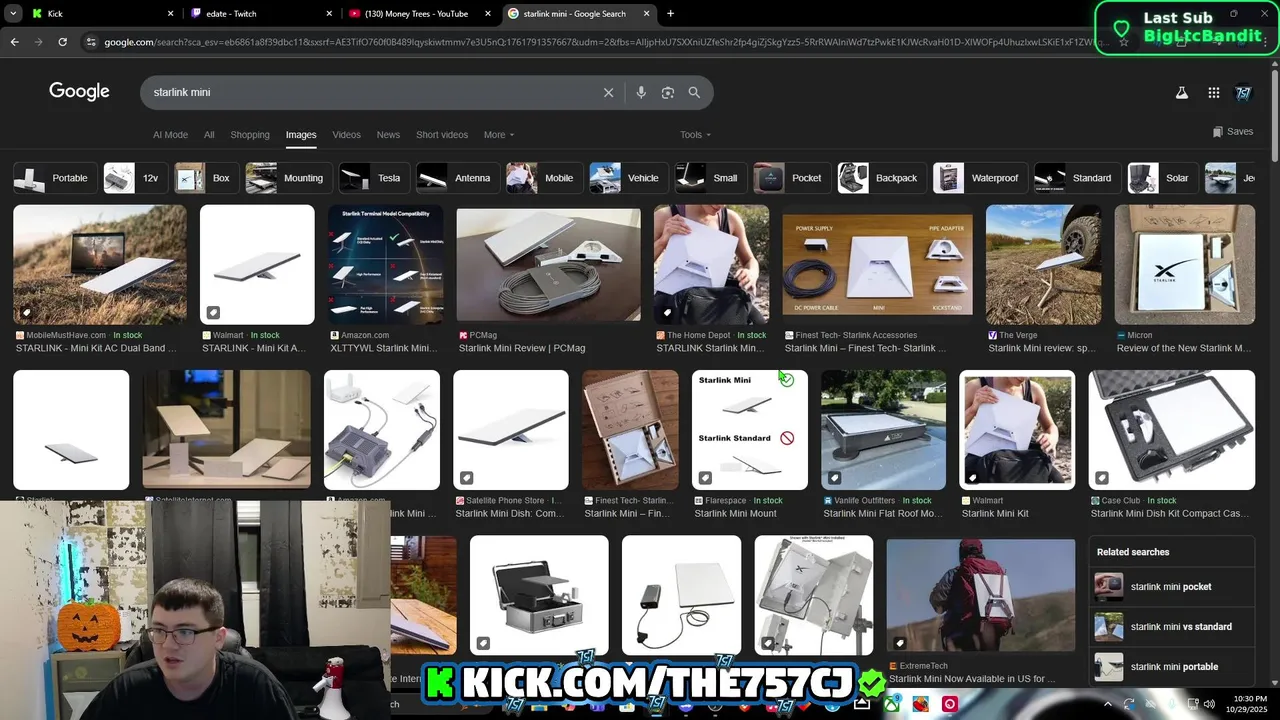Filter images by Portable chip
Screen dimensions: 1280x720
coord(55,178)
